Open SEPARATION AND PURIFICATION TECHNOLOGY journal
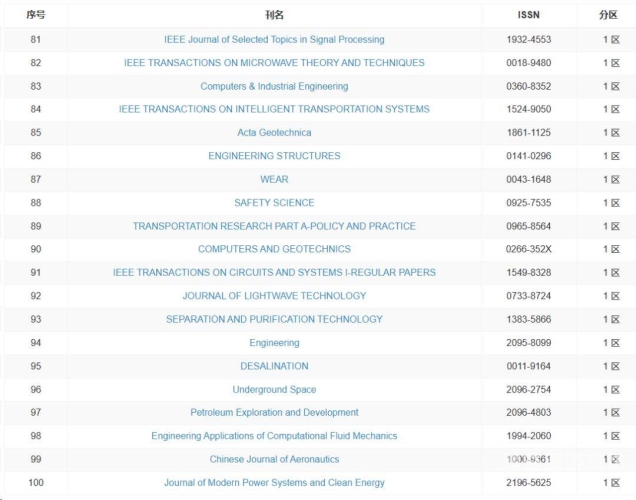Image resolution: width=636 pixels, height=500 pixels. [274, 319]
